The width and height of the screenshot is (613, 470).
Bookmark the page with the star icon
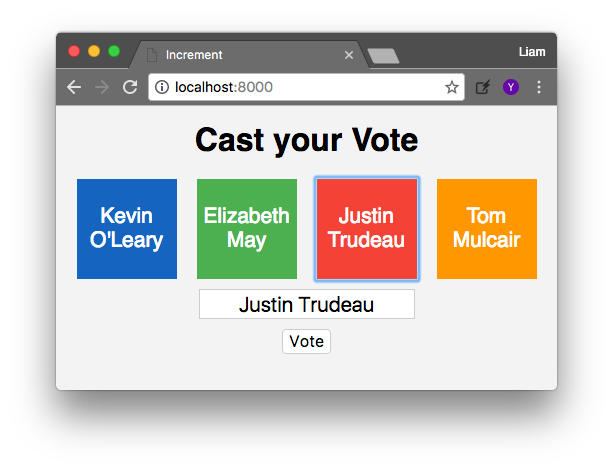pyautogui.click(x=452, y=87)
